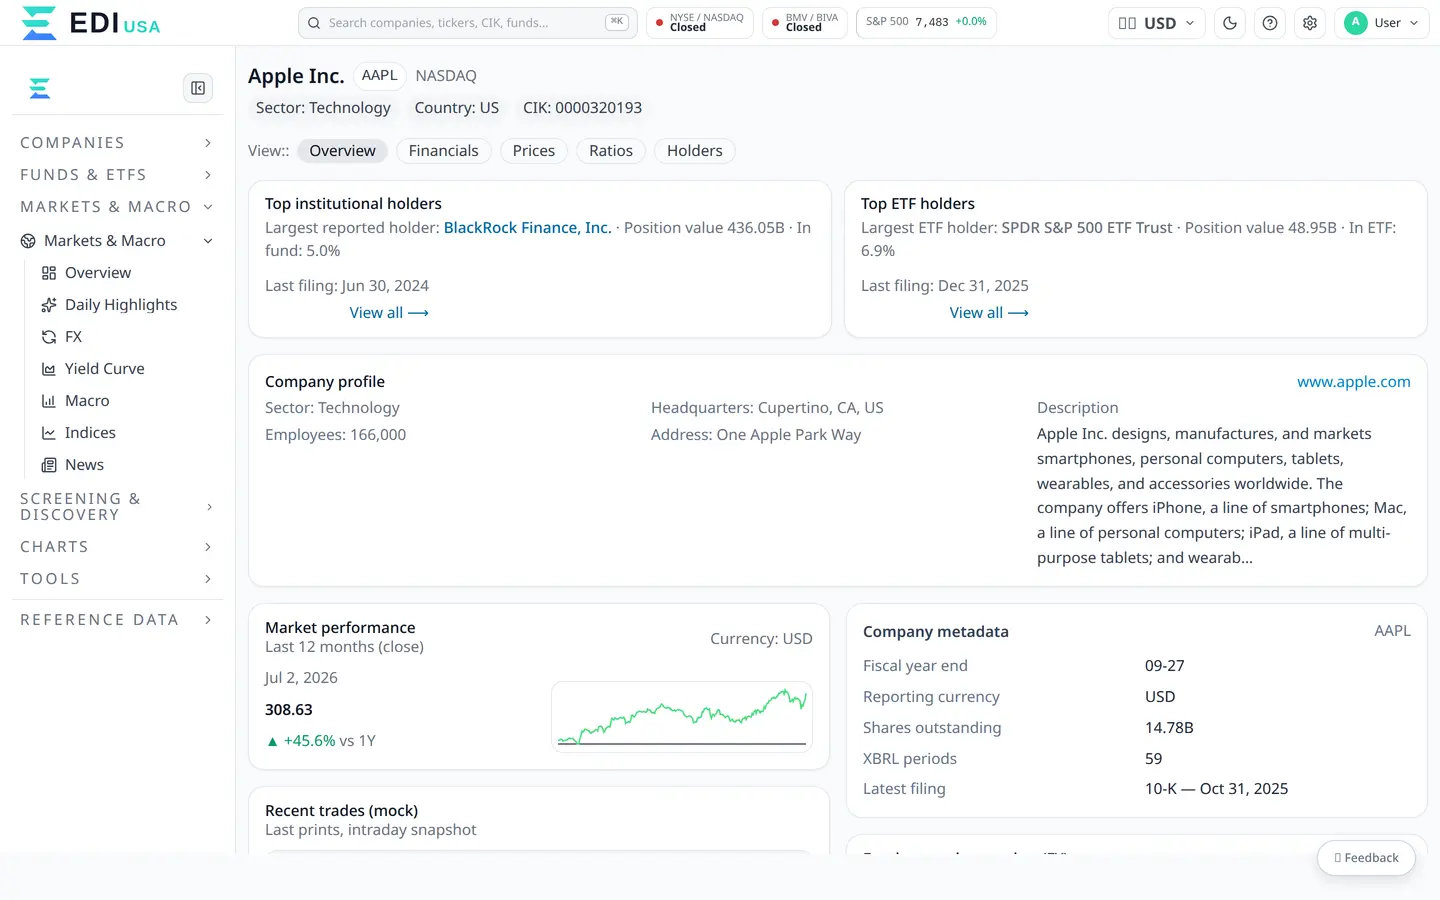Expand the Tools section
The height and width of the screenshot is (900, 1440).
(x=117, y=579)
